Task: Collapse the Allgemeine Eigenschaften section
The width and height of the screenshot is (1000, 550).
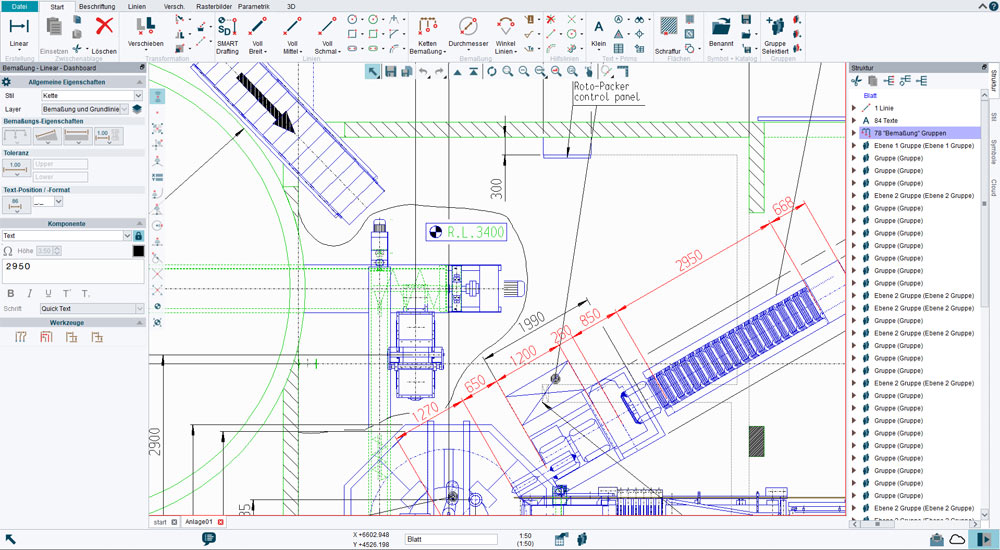Action: [140, 82]
